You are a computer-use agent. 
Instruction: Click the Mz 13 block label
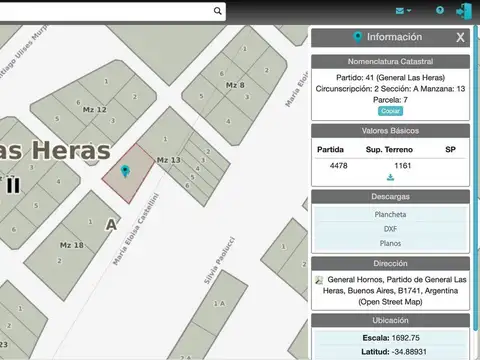pyautogui.click(x=169, y=160)
